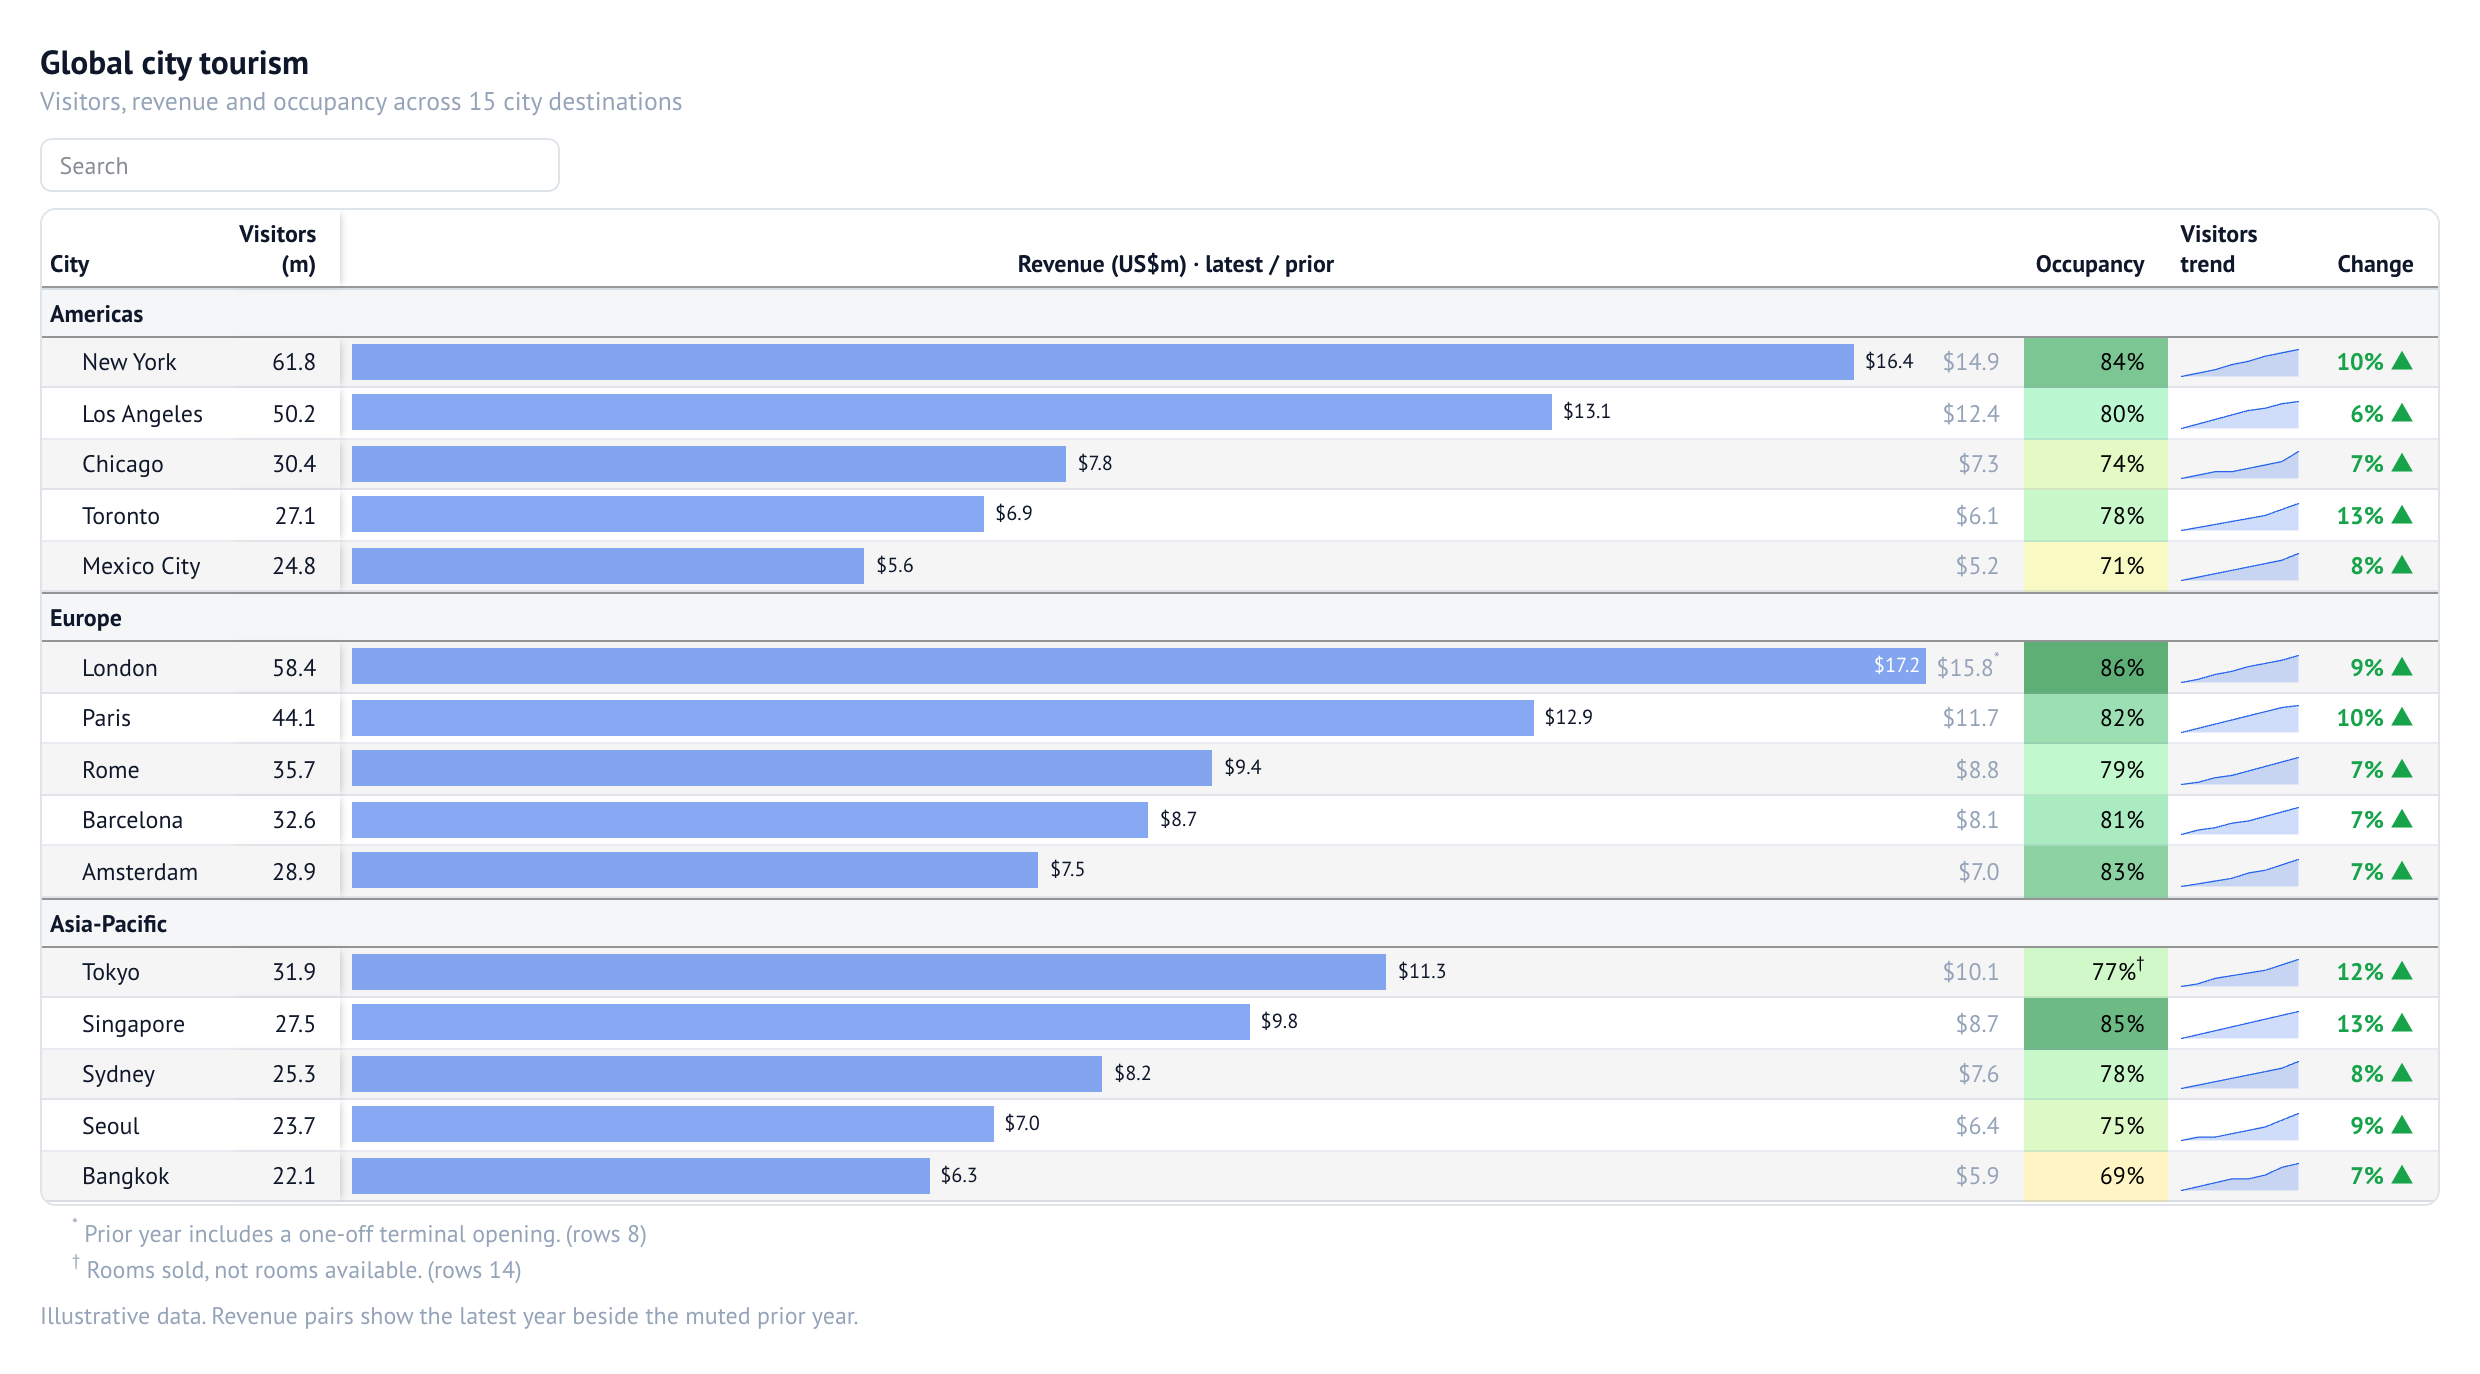This screenshot has width=2480, height=1374.
Task: Sort by the Occupancy column header
Action: [x=2090, y=264]
